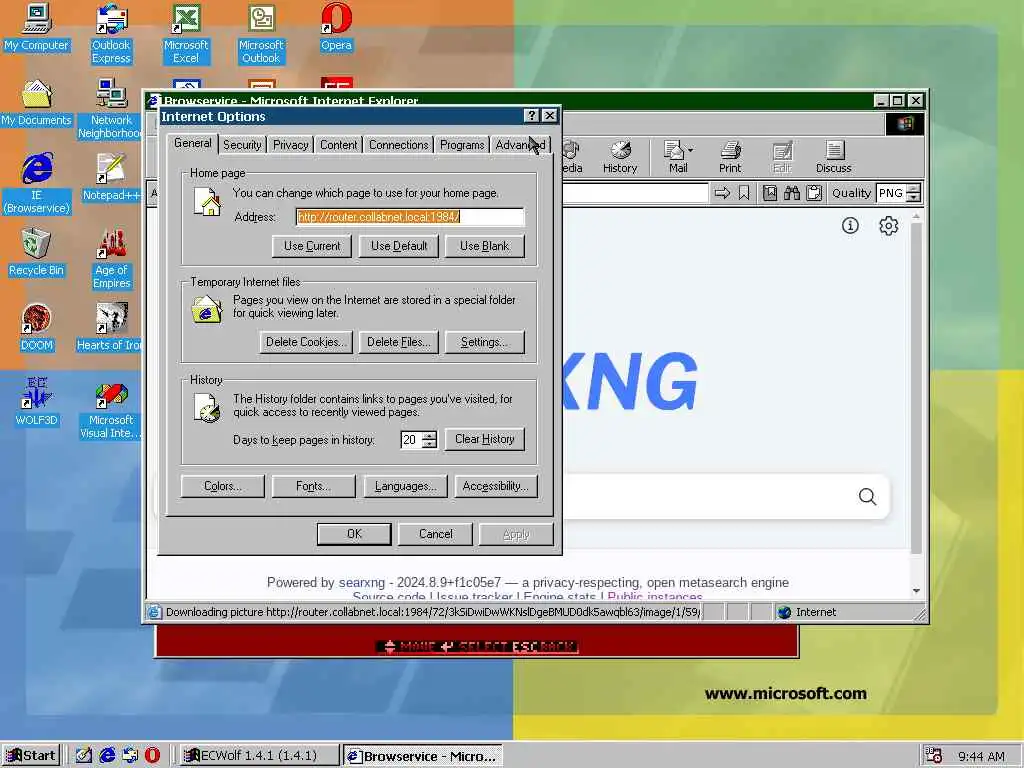The height and width of the screenshot is (768, 1024).
Task: Click Delete Cookies button
Action: pos(306,342)
